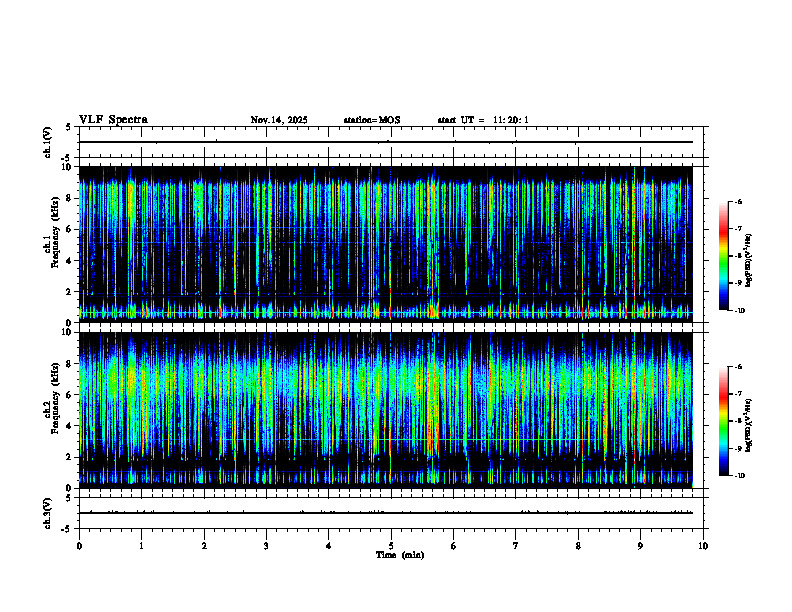Screen dimensions: 792x612
Task: Click the "5" upper tick of ch.1(V) axis
Action: point(69,128)
